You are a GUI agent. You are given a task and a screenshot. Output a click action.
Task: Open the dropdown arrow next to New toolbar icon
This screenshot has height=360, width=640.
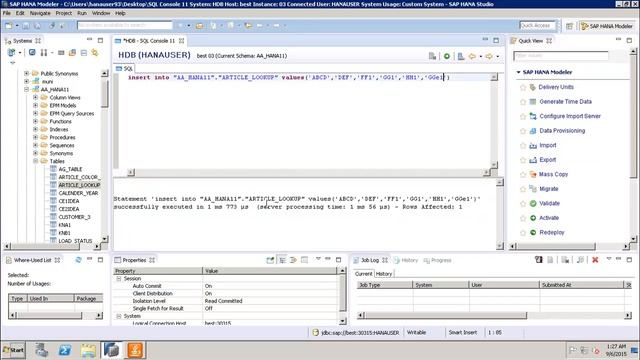(x=17, y=26)
